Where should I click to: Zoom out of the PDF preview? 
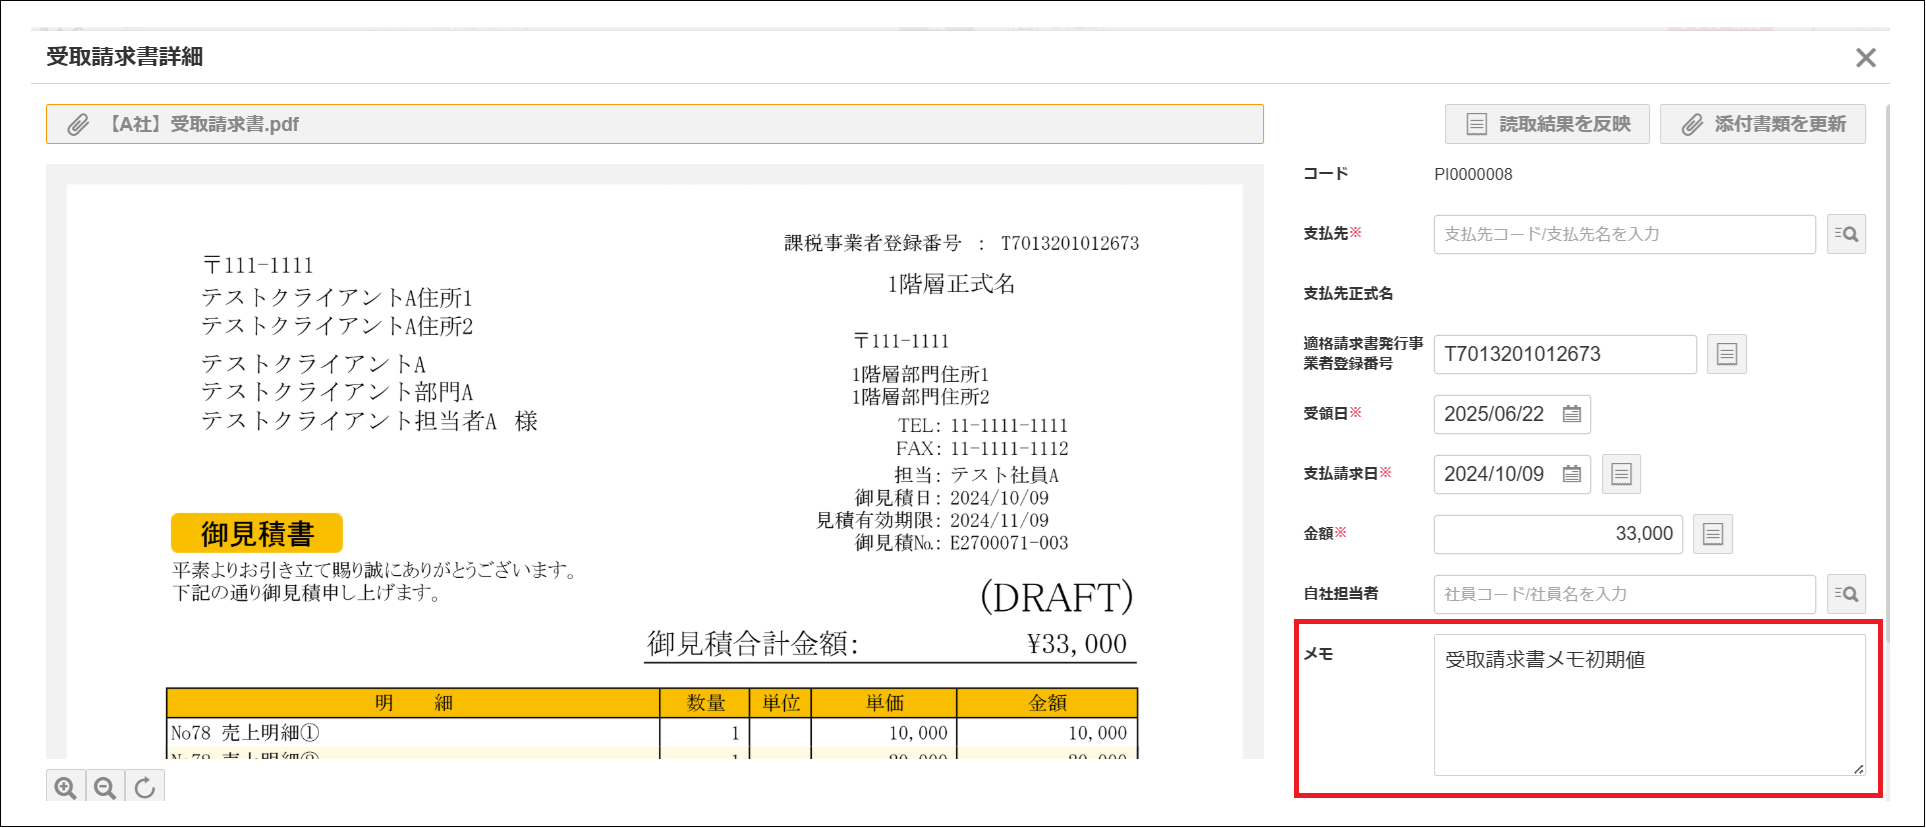(105, 788)
